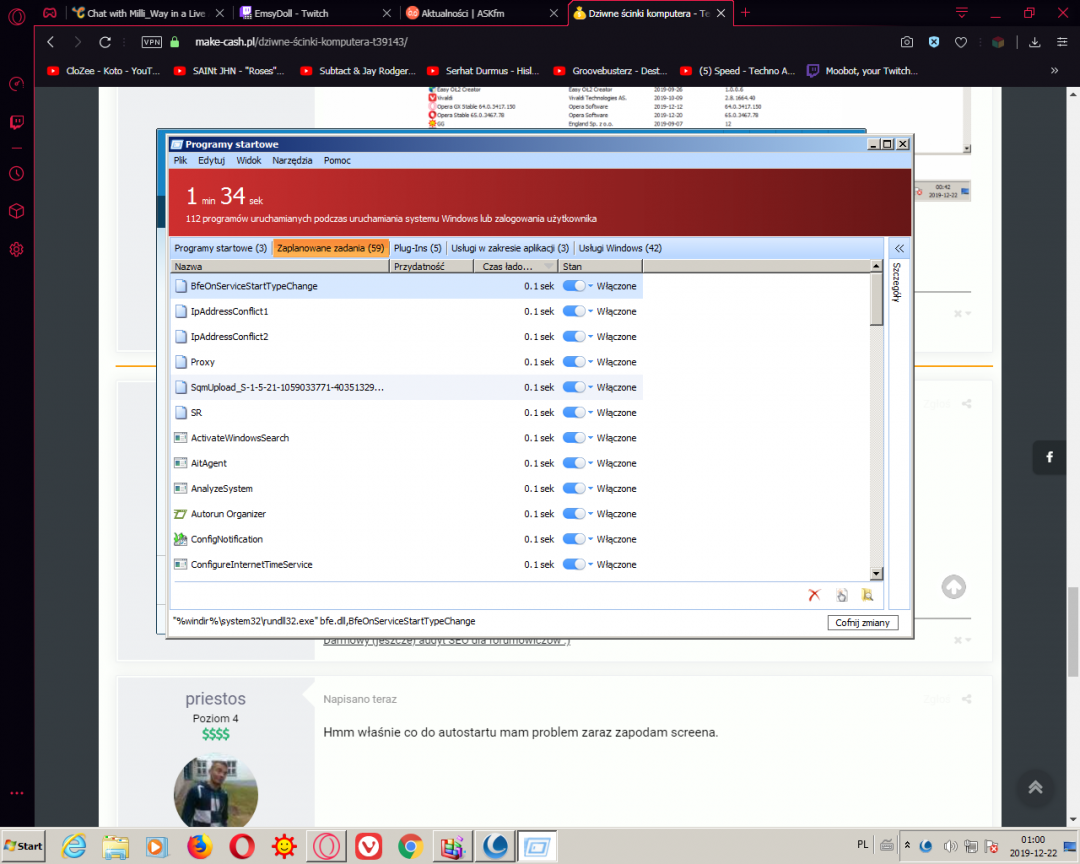Open browser settings gear in sidebar
Image resolution: width=1080 pixels, height=864 pixels.
click(16, 249)
